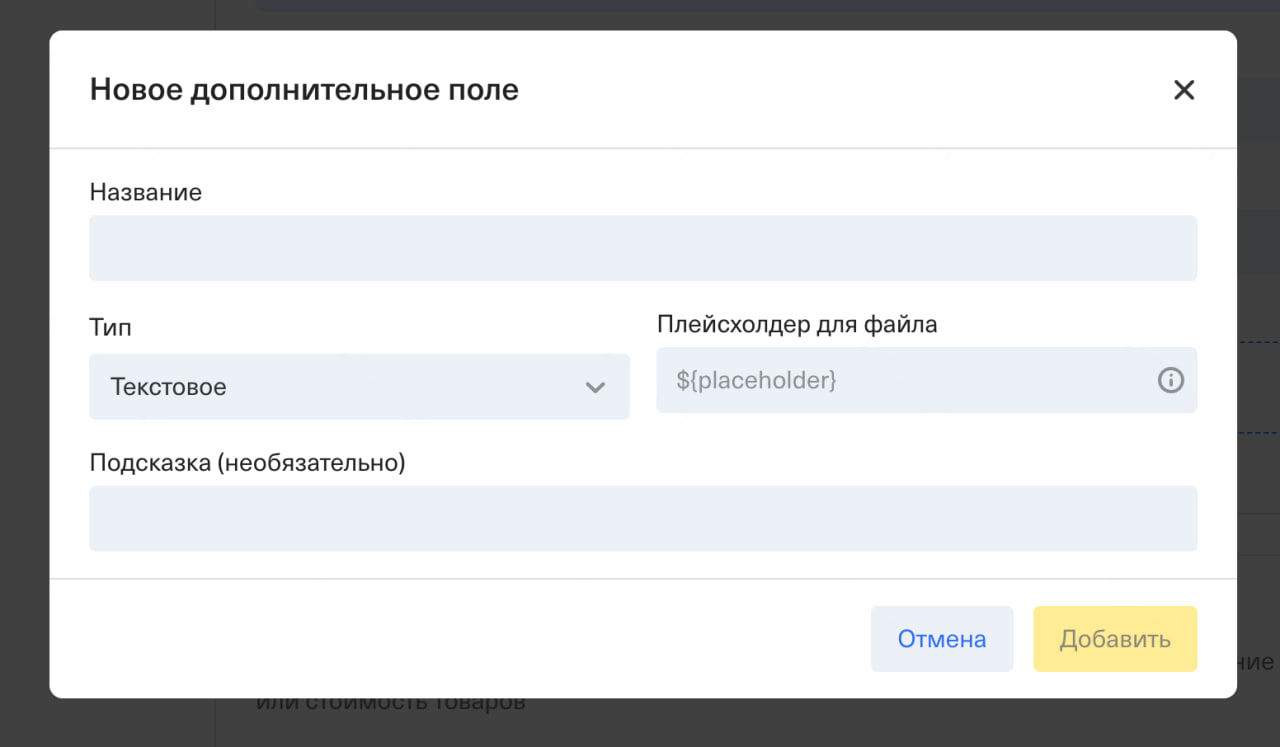
Task: Click the Тип label above dropdown
Action: click(110, 327)
